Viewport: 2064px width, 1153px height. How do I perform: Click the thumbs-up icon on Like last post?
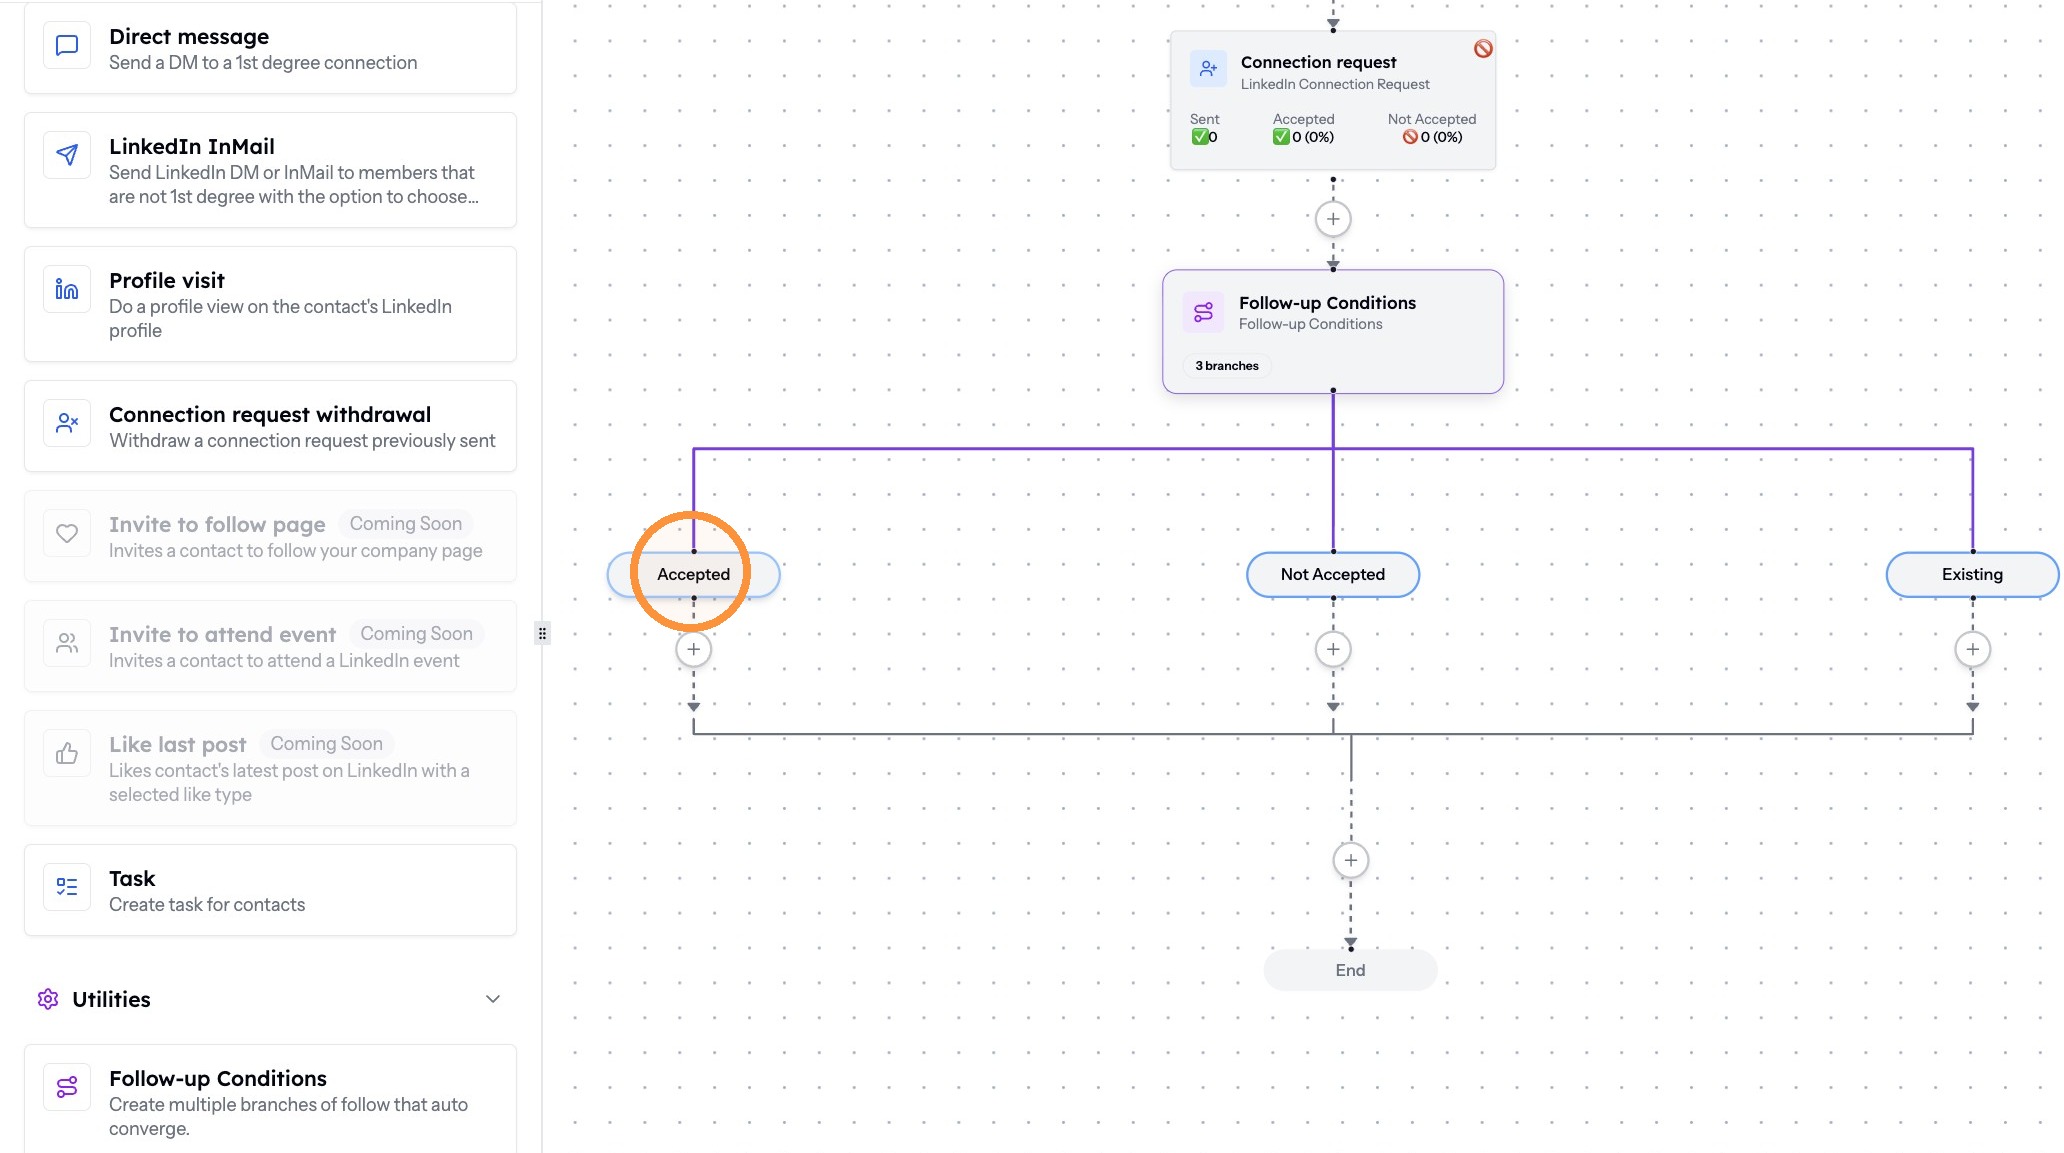67,753
